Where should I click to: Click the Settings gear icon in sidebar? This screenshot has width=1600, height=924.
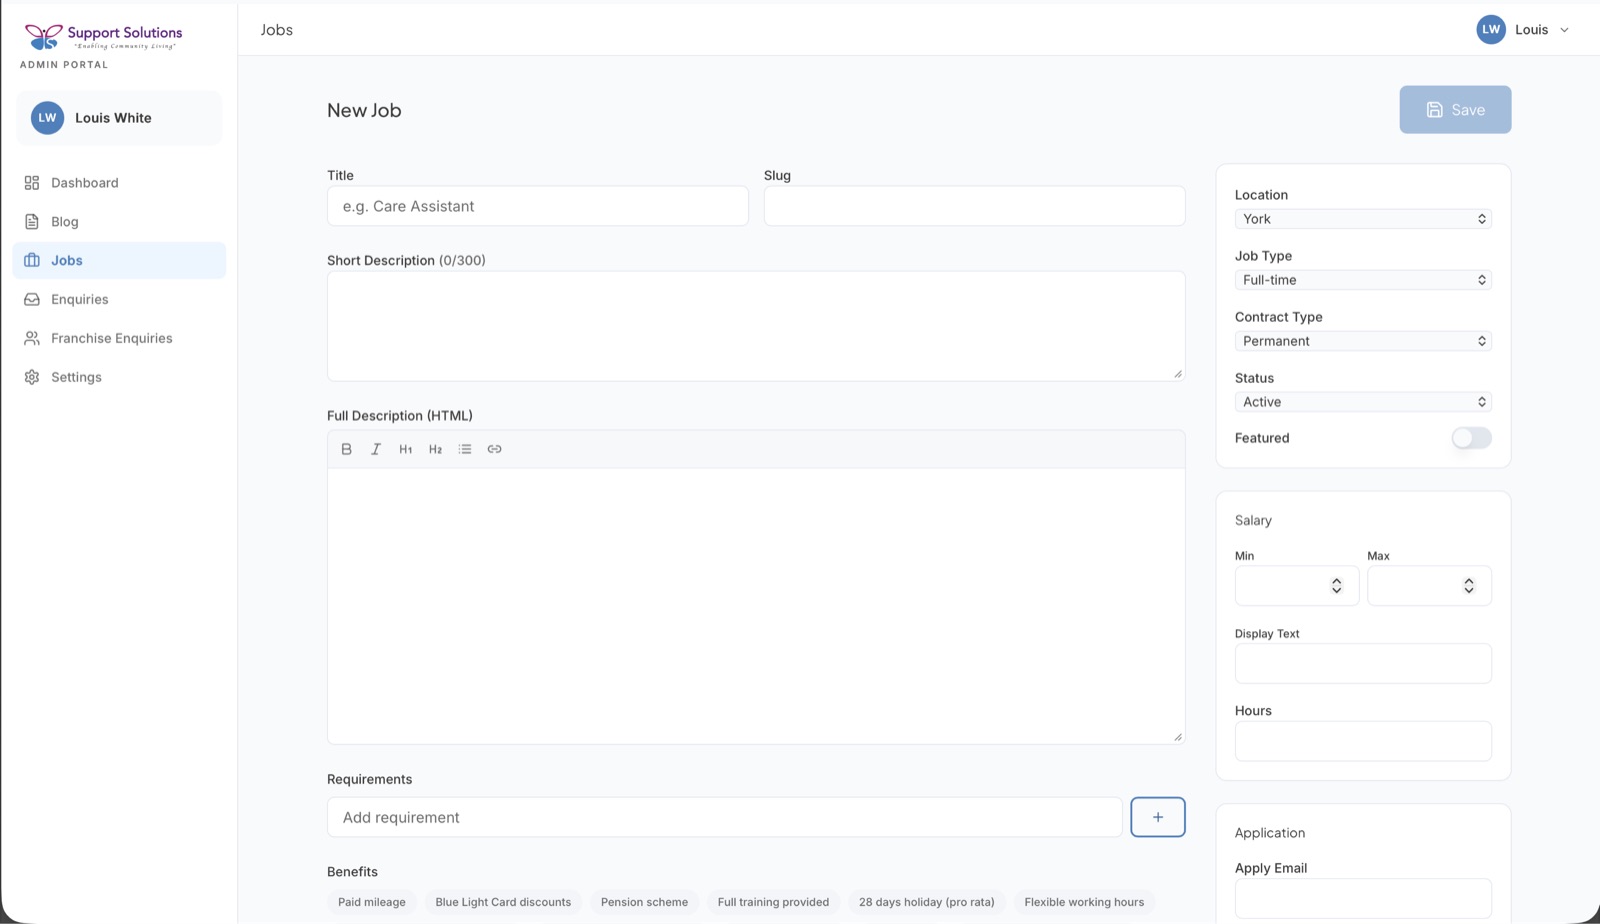32,377
